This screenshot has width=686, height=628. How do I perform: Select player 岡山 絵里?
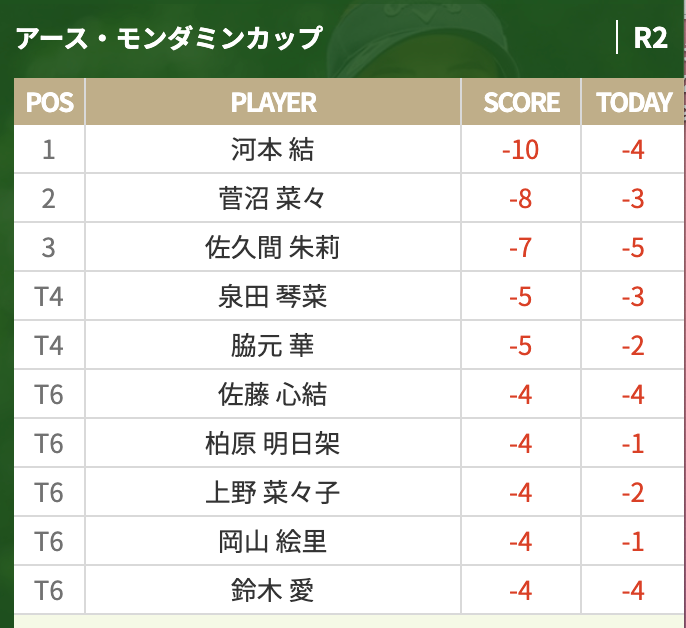(x=273, y=541)
